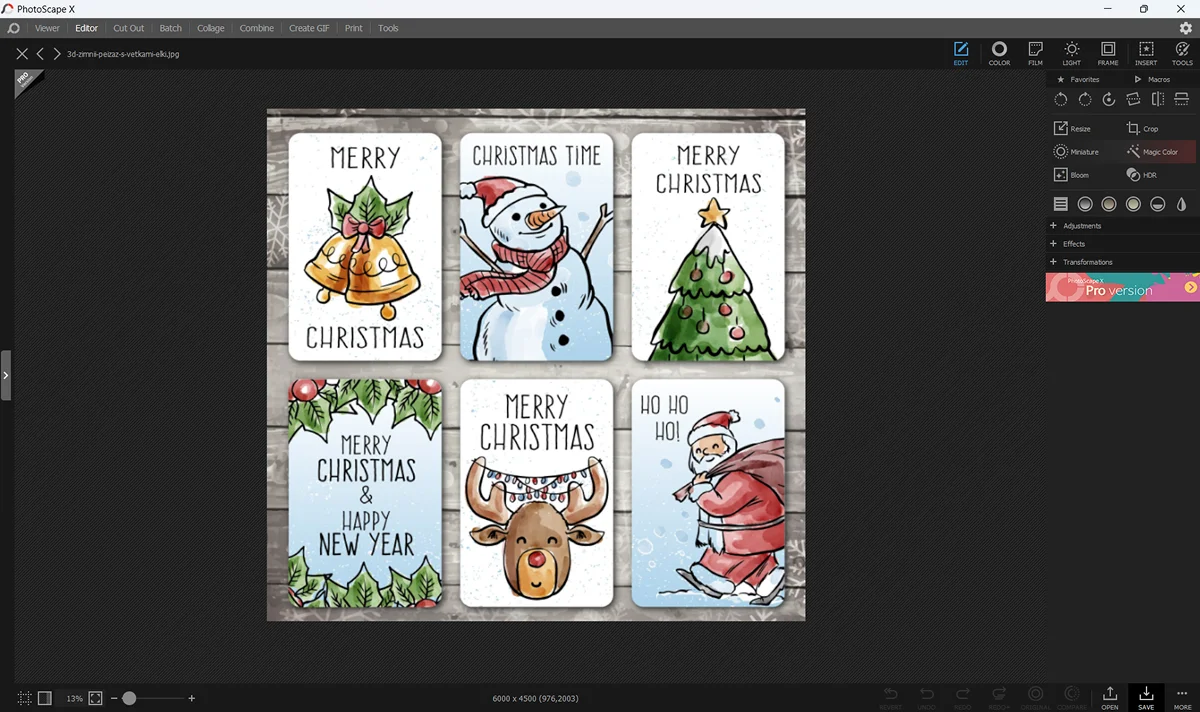
Task: Expand the Adjustments section
Action: tap(1081, 226)
